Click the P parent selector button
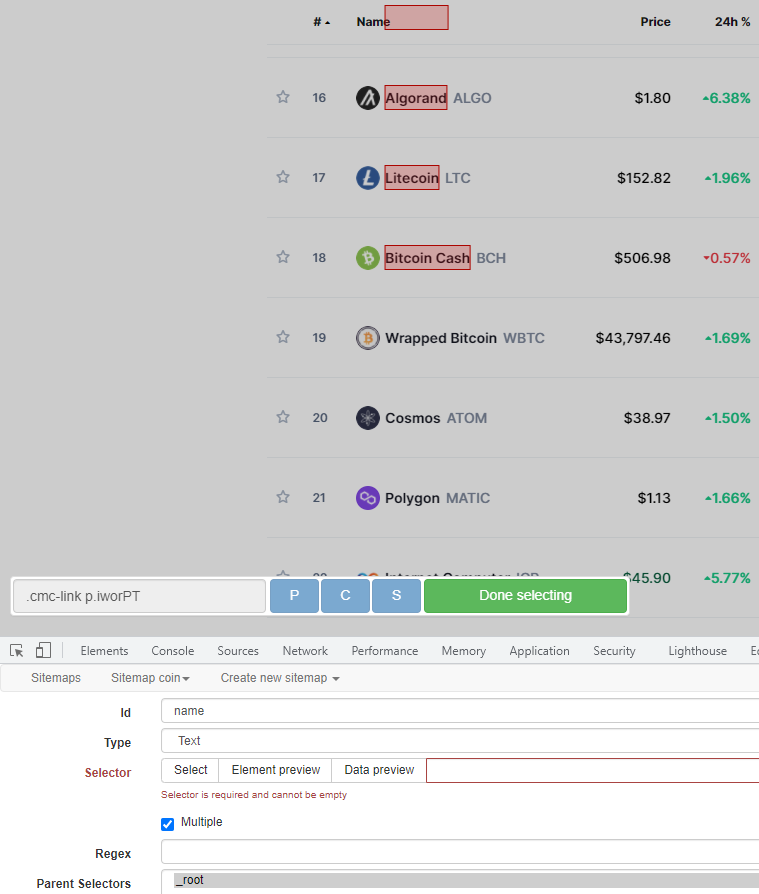The width and height of the screenshot is (759, 894). (x=294, y=596)
